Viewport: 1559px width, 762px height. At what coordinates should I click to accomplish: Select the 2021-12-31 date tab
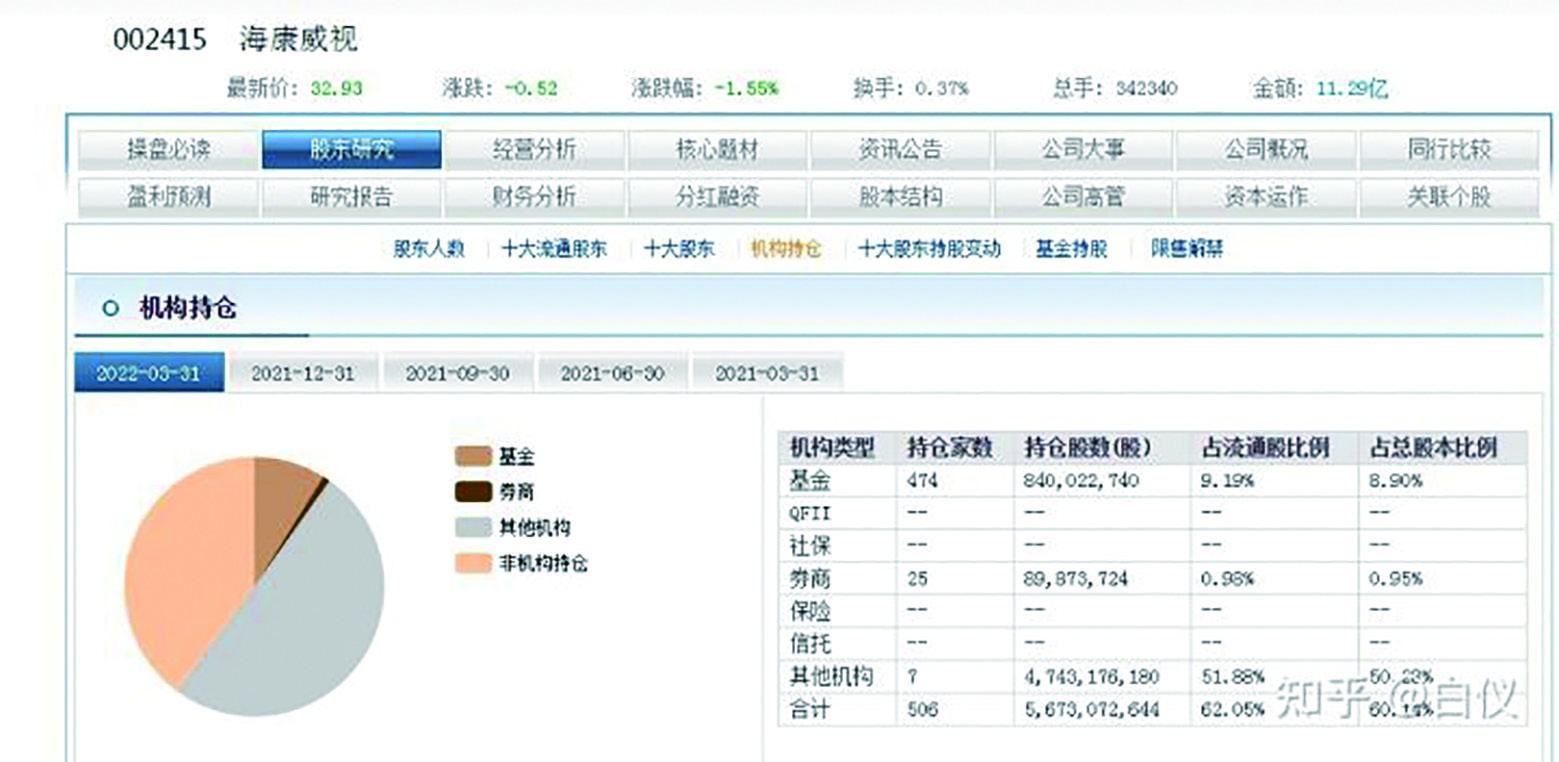click(301, 372)
